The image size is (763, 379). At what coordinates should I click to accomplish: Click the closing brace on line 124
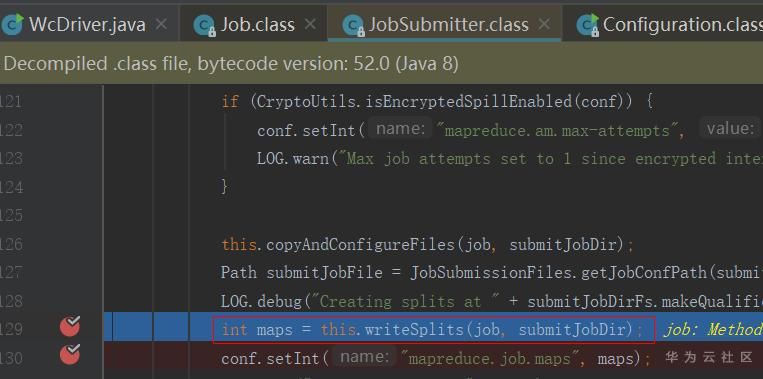224,187
